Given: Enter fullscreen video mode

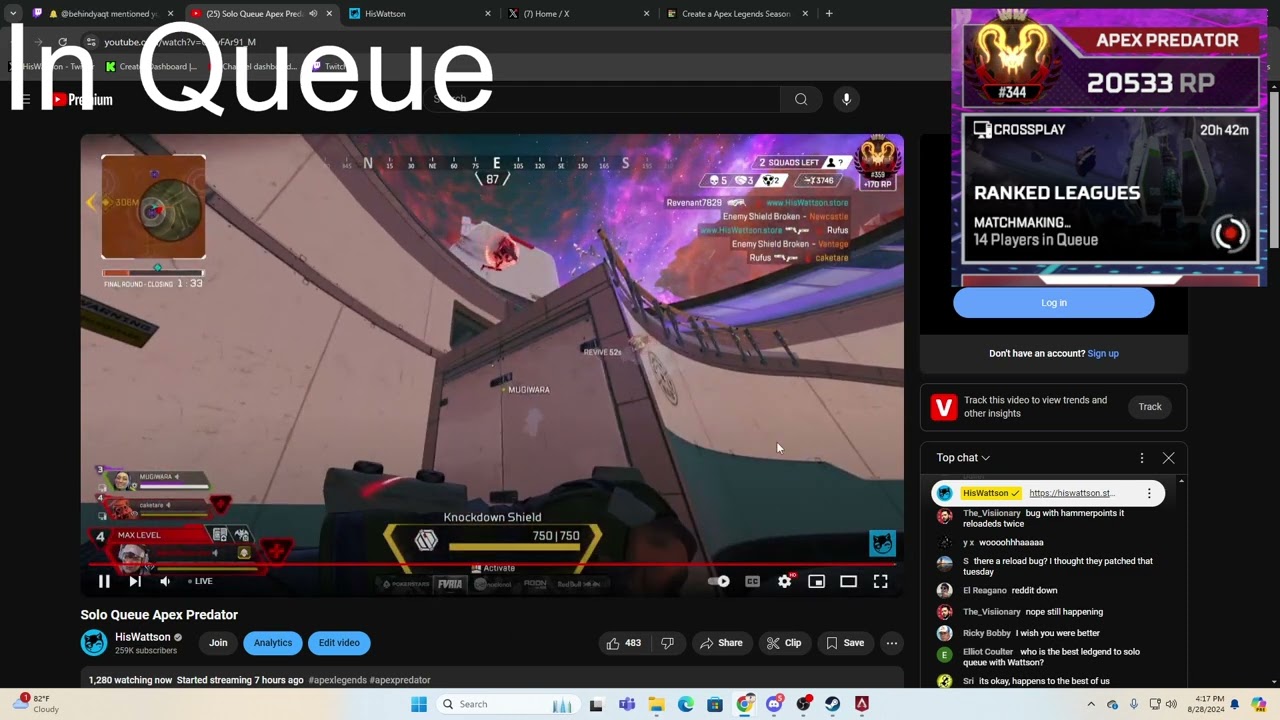Looking at the screenshot, I should coord(880,581).
